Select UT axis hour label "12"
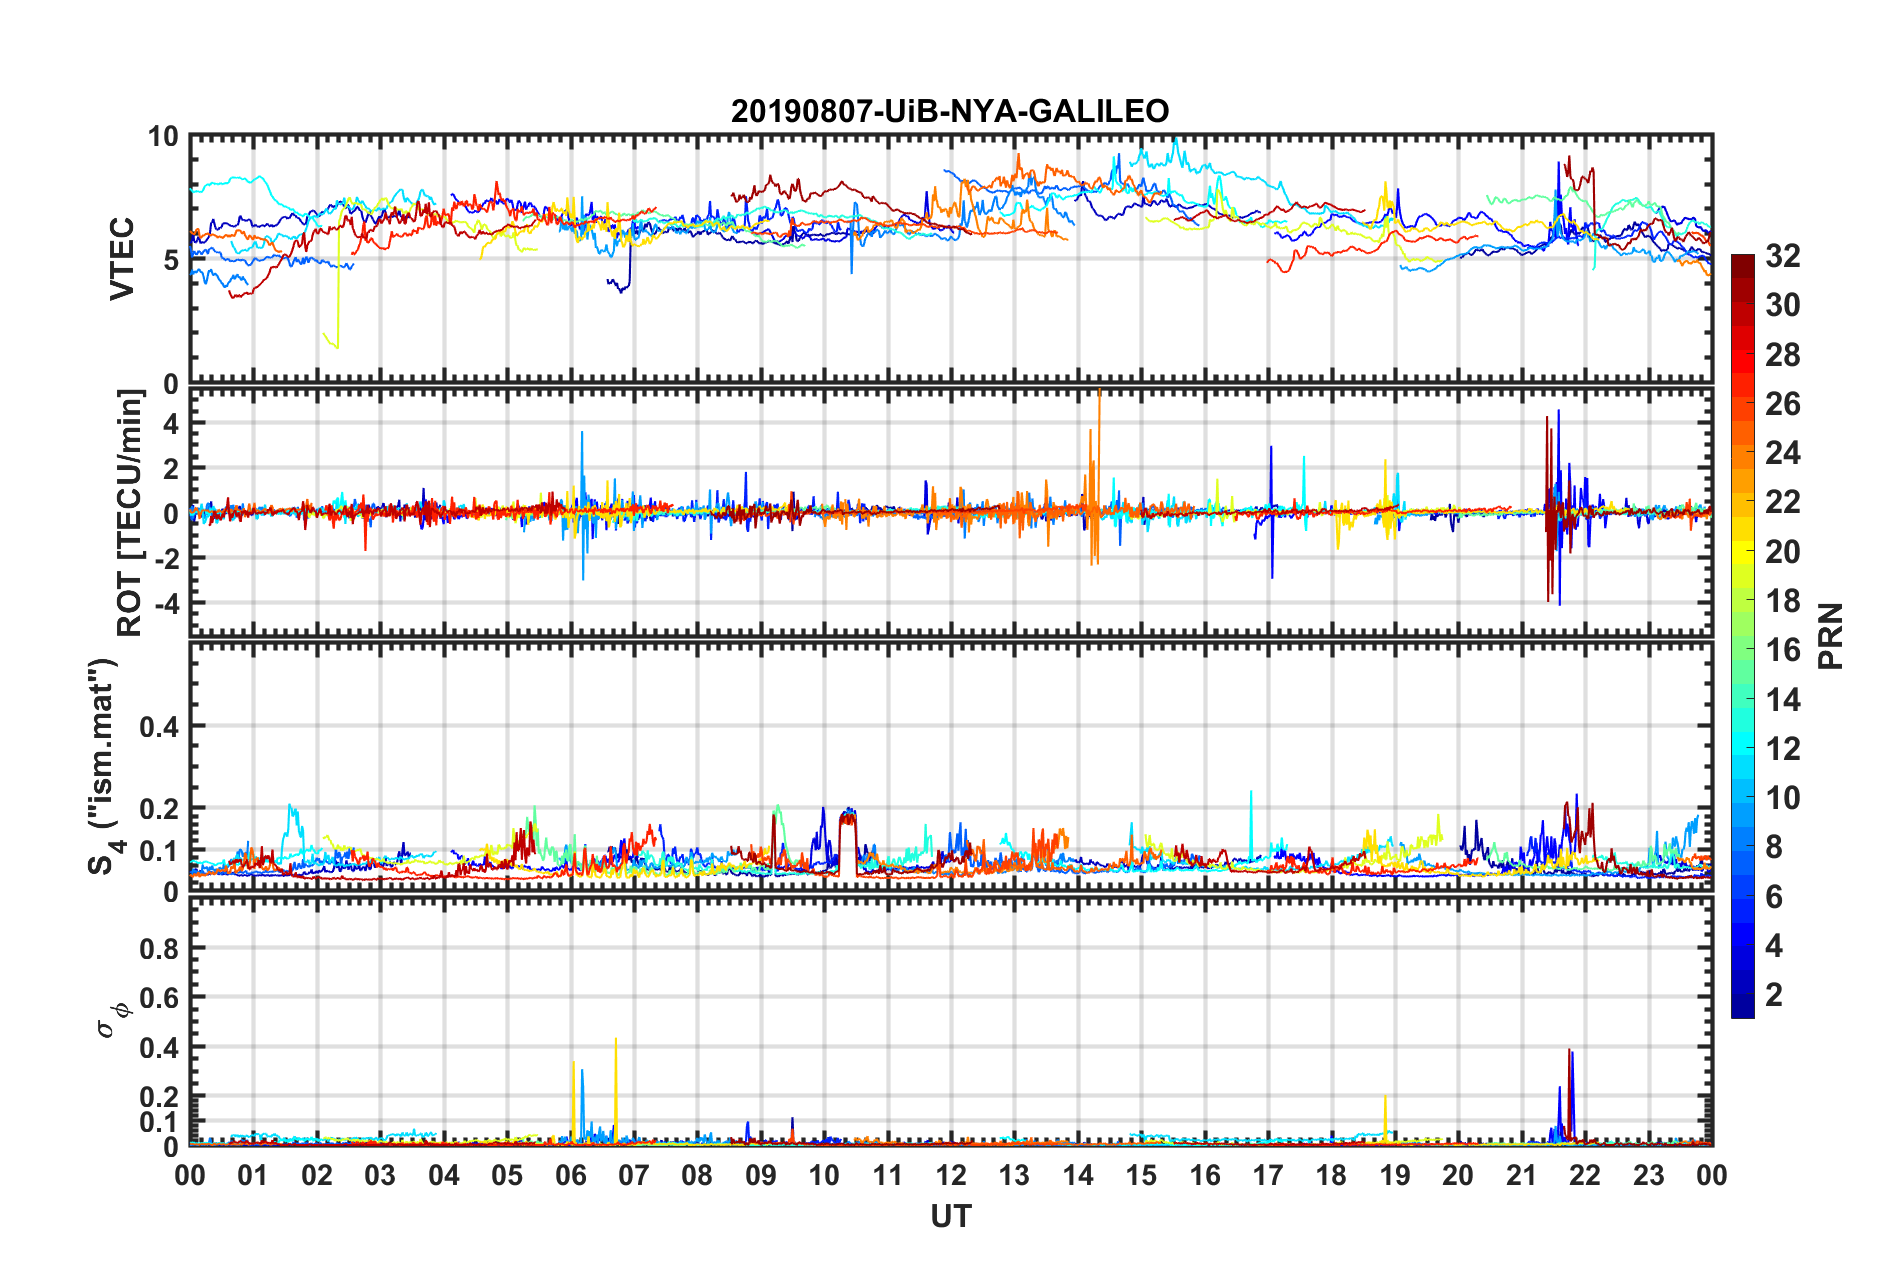This screenshot has height=1272, width=1902. click(951, 1175)
